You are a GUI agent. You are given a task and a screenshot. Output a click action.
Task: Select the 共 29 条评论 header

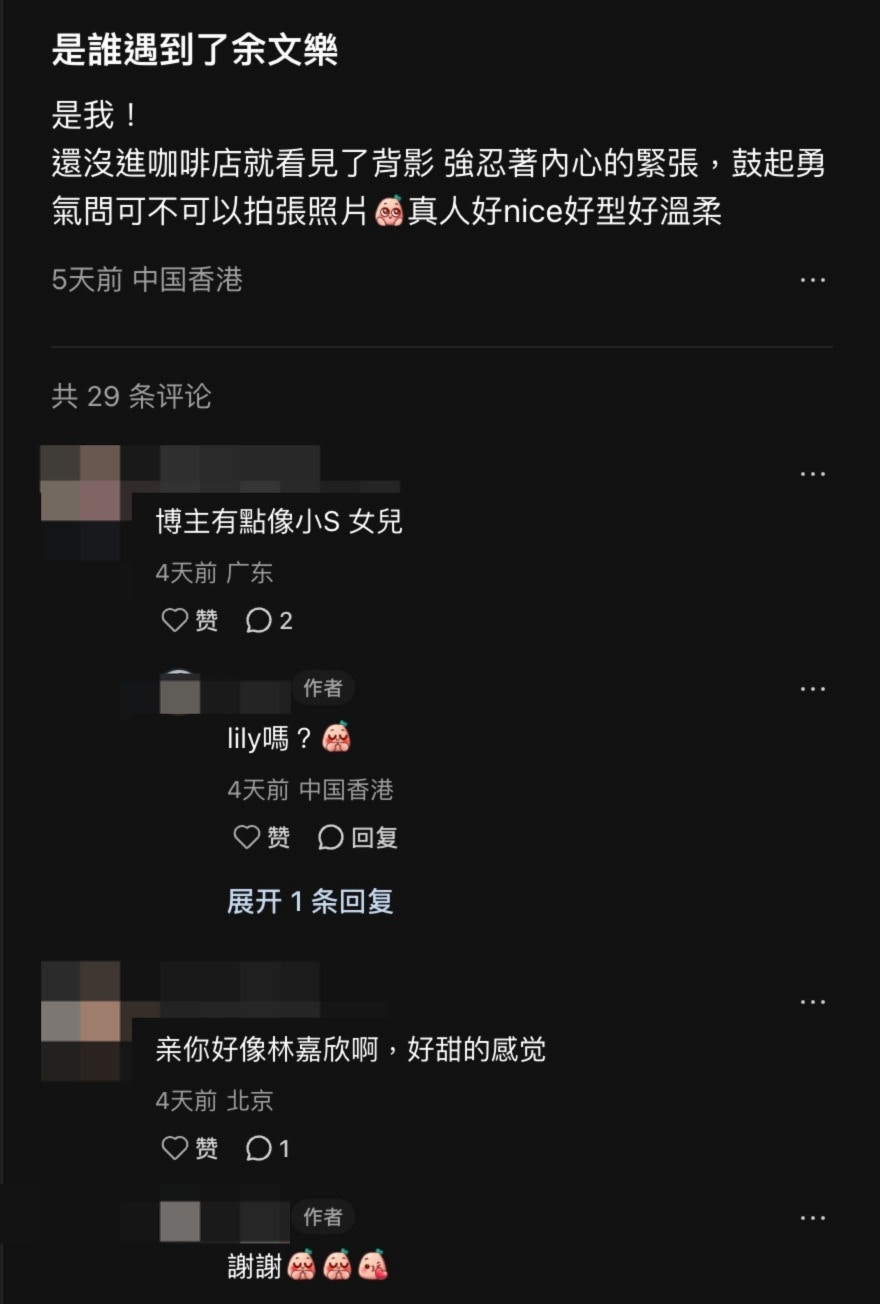pos(131,396)
